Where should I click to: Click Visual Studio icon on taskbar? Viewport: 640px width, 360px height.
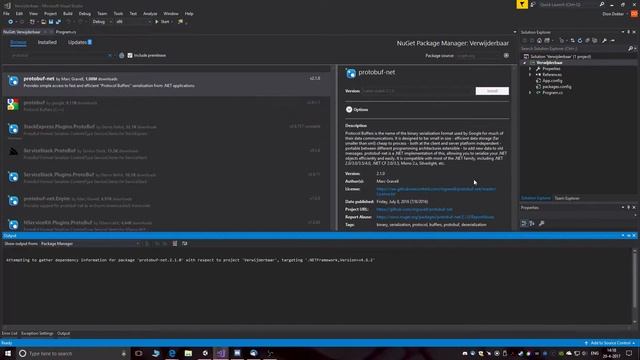tap(221, 353)
